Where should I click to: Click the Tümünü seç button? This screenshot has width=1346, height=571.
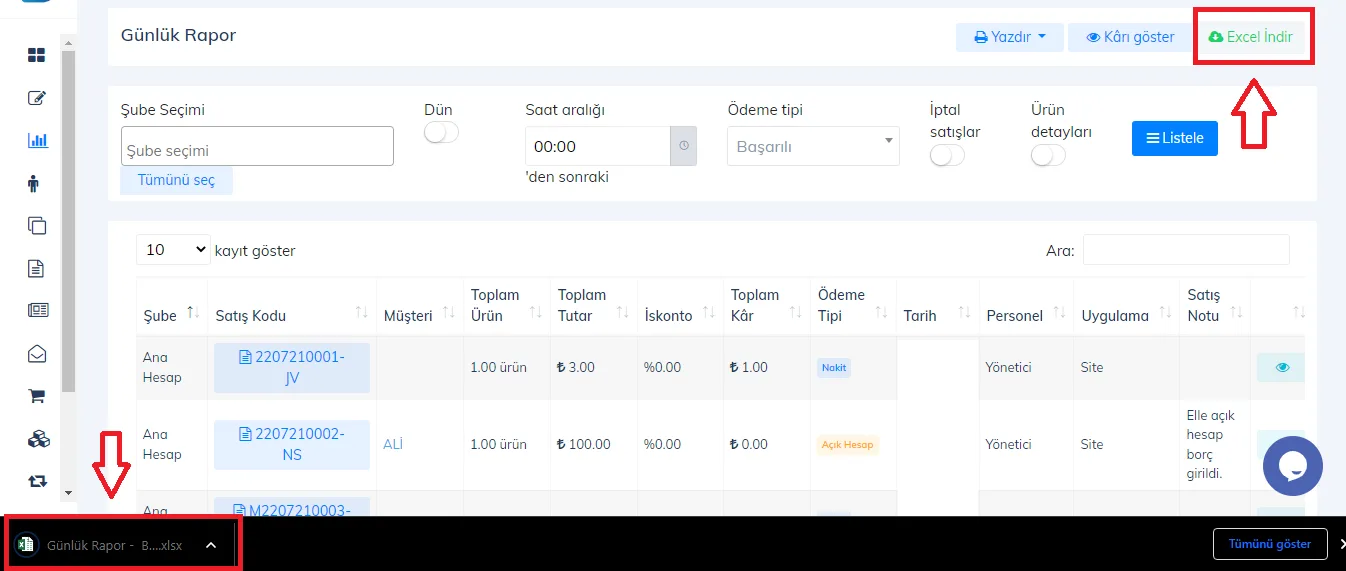[176, 180]
